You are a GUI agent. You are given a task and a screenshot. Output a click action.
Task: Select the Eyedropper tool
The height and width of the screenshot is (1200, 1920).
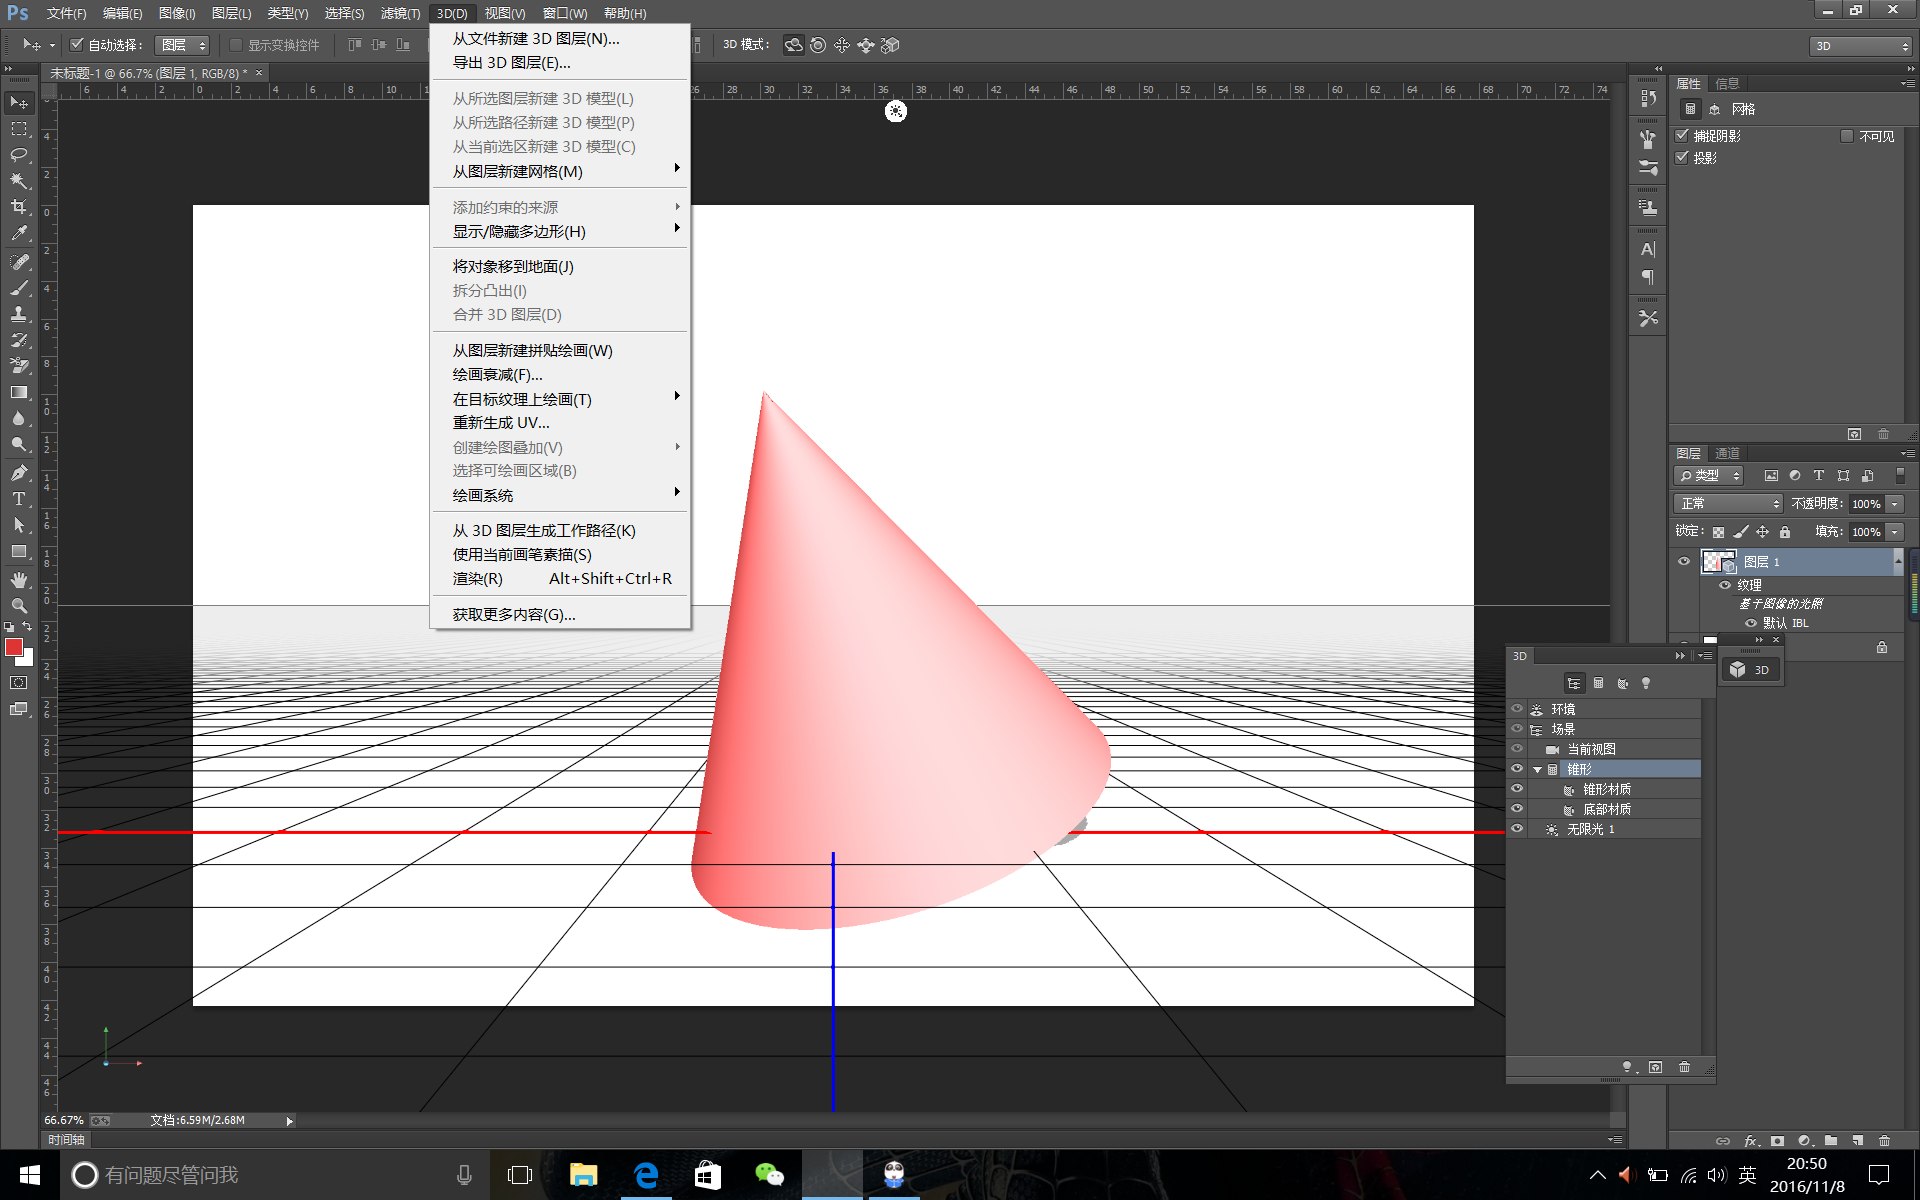(x=19, y=233)
